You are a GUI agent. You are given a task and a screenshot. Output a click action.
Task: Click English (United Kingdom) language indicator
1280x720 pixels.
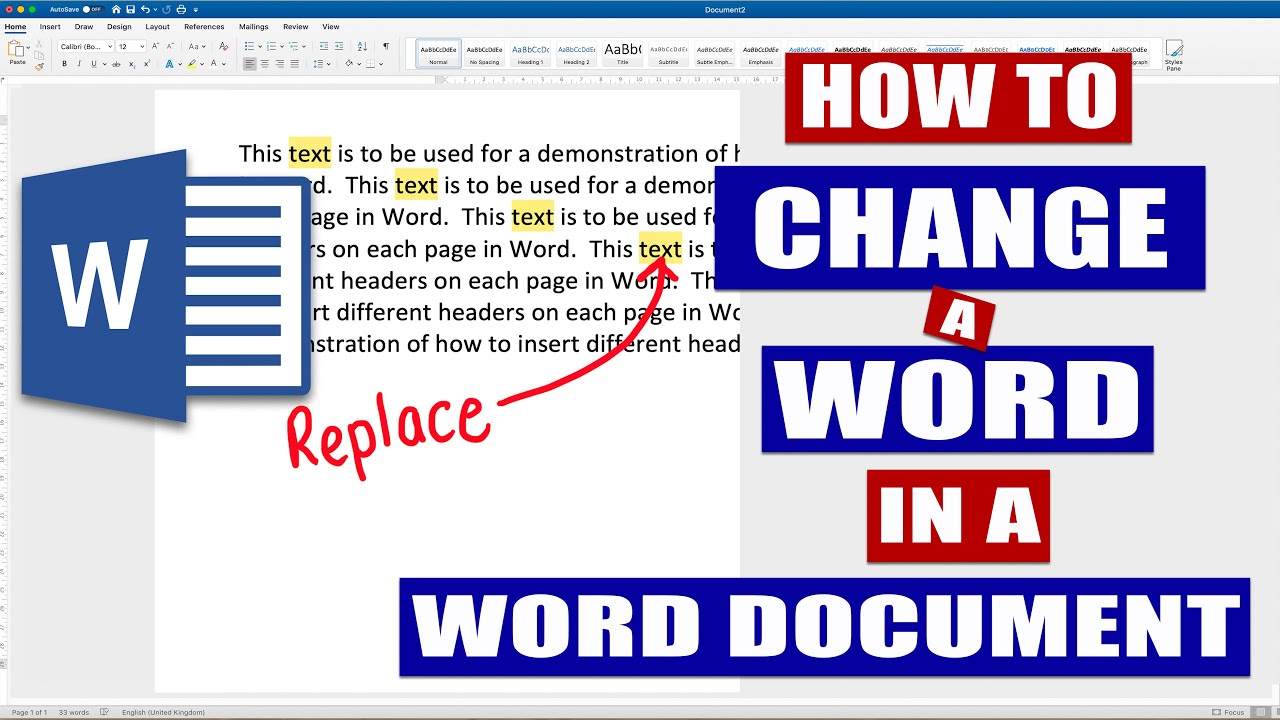click(164, 712)
